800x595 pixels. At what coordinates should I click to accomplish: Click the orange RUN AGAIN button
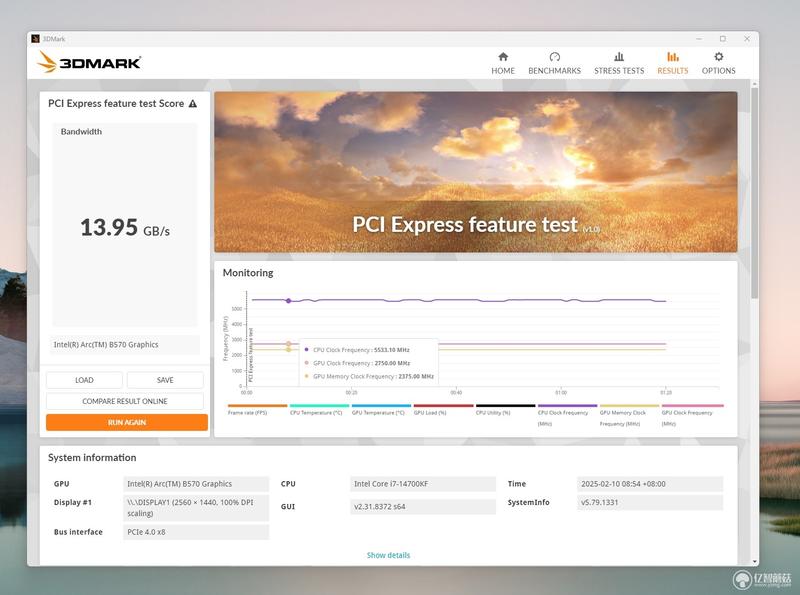pyautogui.click(x=127, y=423)
